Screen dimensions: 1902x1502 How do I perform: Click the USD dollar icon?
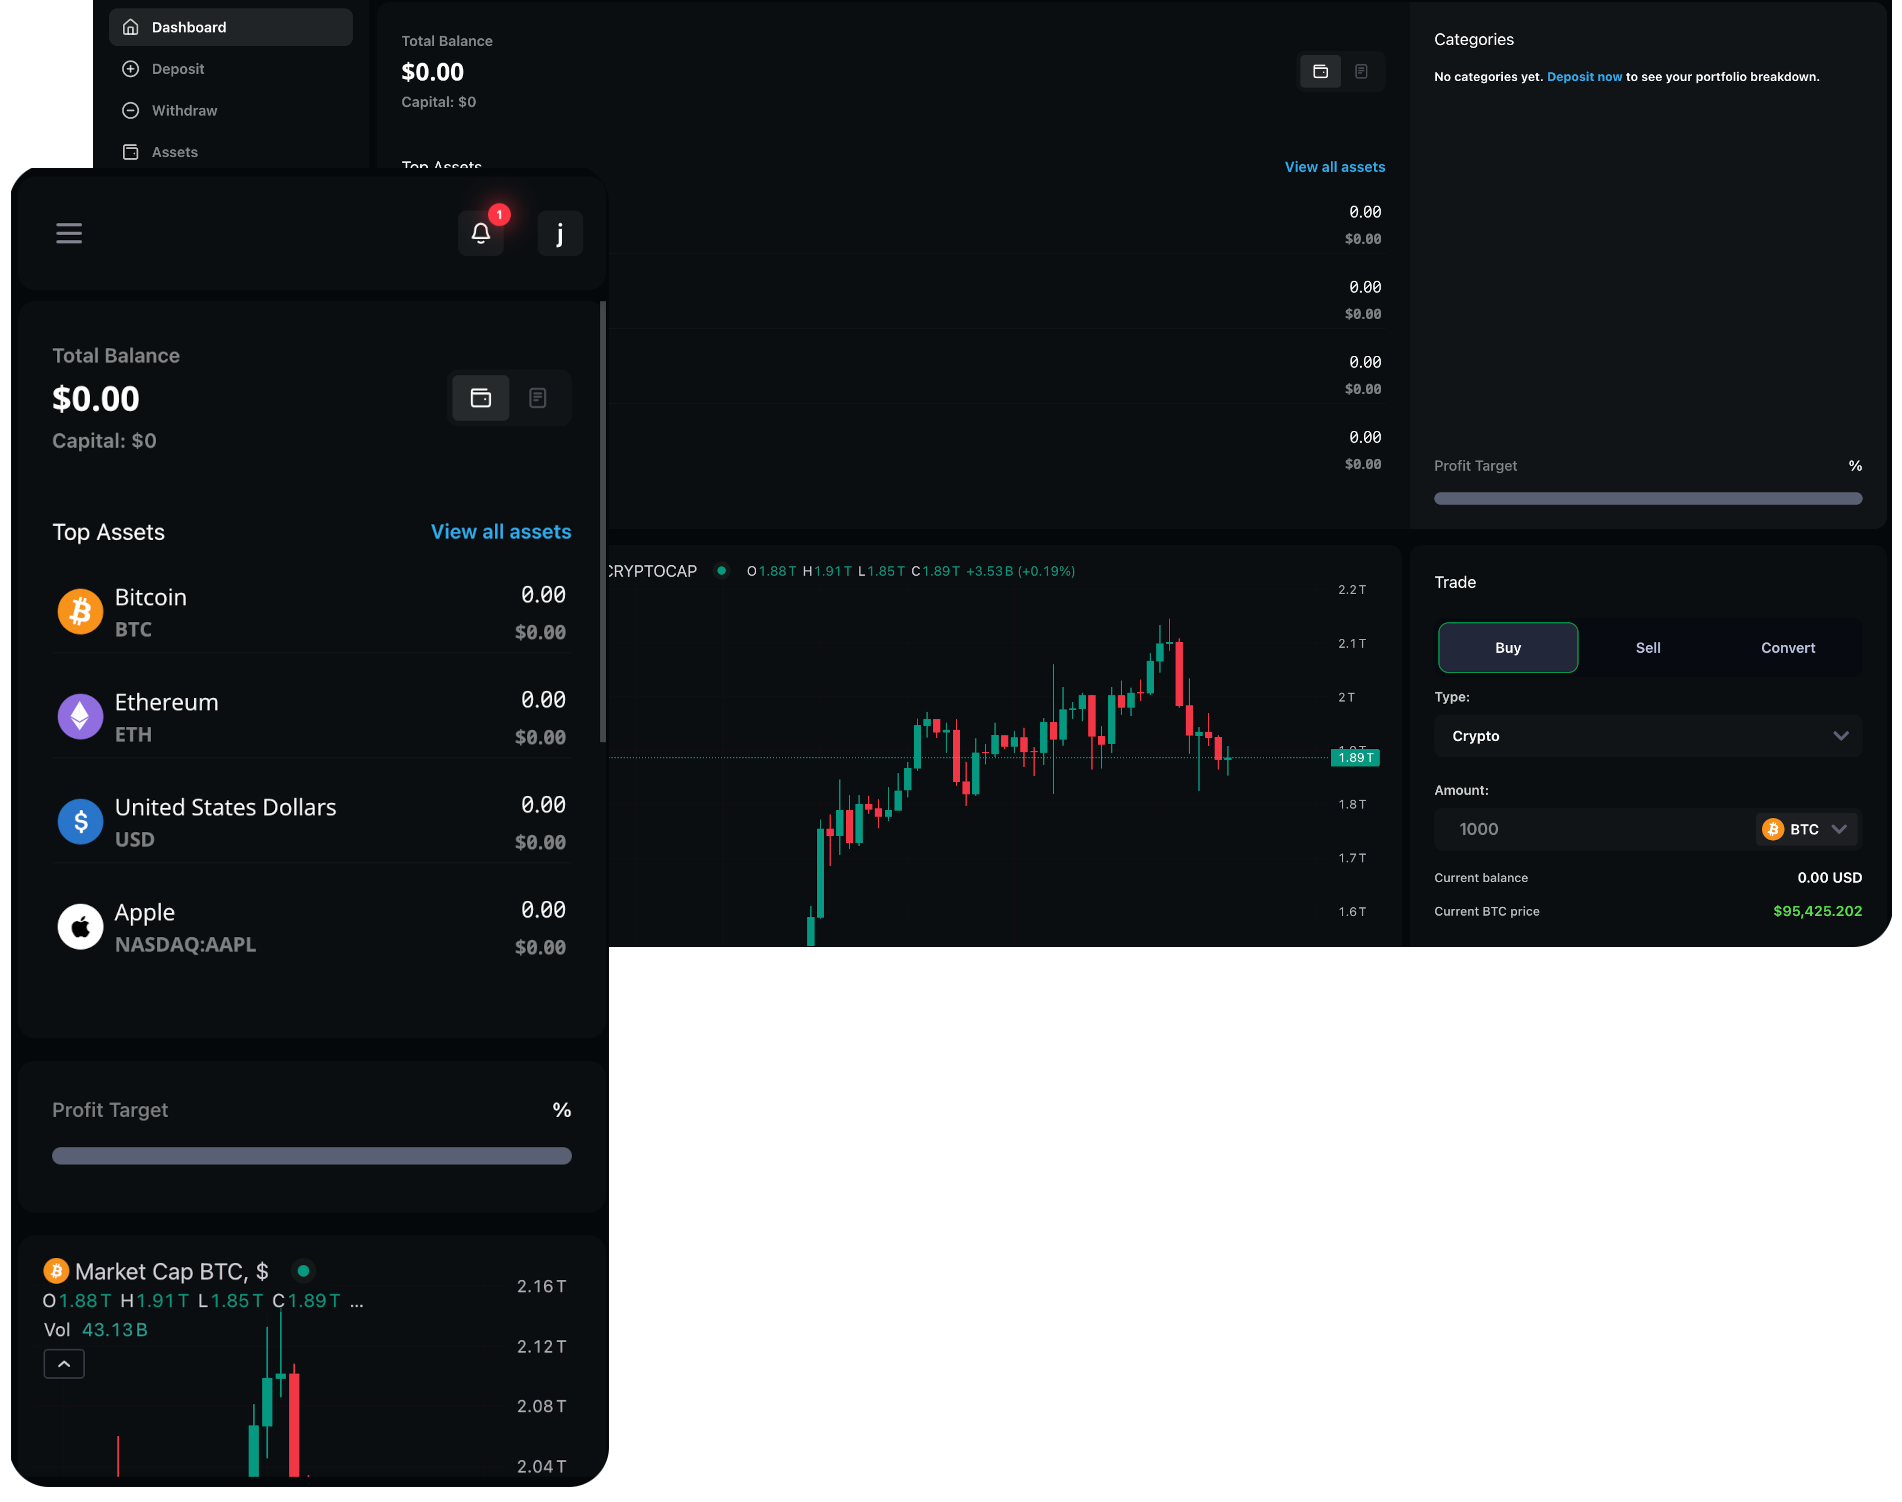tap(80, 821)
